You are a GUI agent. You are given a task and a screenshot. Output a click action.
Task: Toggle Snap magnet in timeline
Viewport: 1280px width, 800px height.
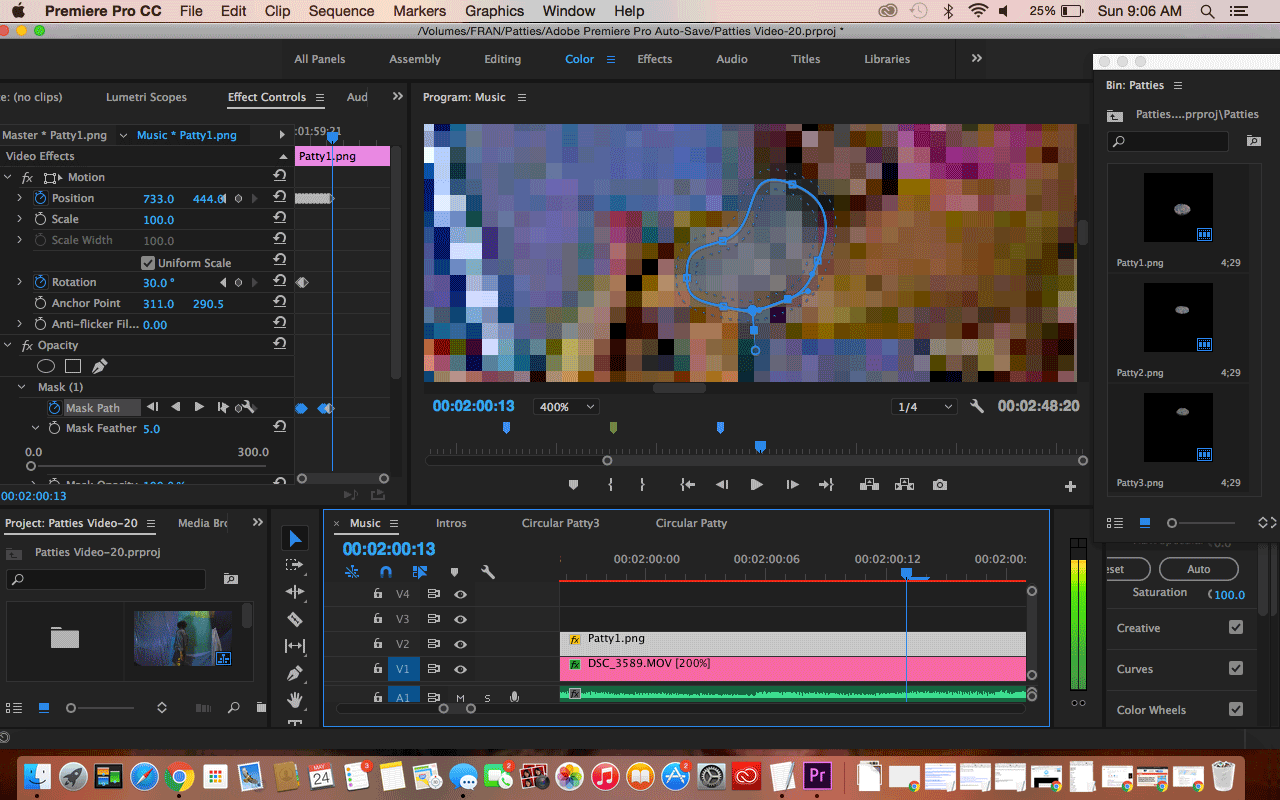pyautogui.click(x=386, y=572)
